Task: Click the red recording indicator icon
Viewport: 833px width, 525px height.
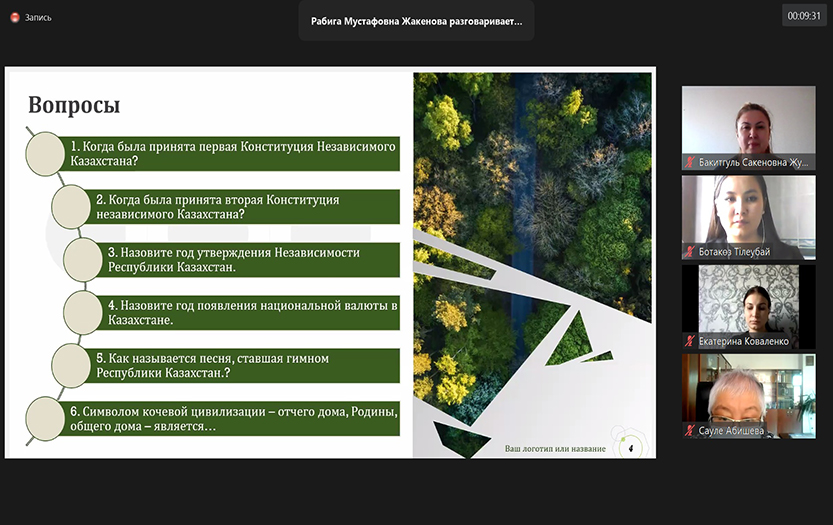Action: coord(15,17)
